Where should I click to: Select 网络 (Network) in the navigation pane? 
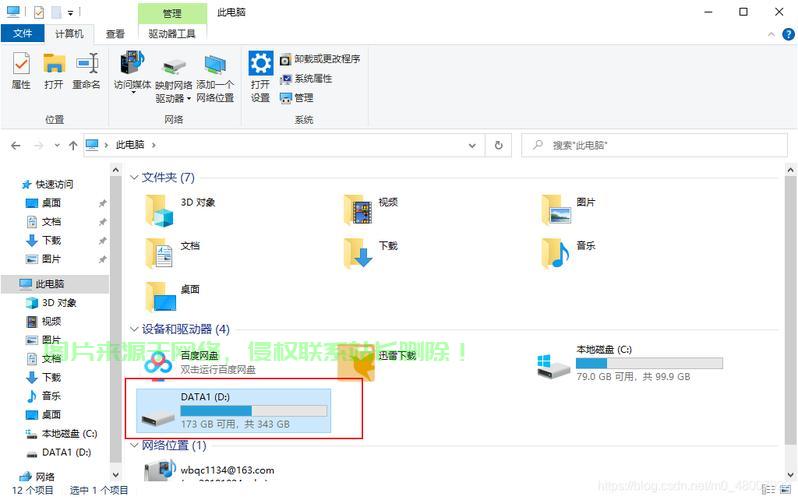click(x=45, y=477)
